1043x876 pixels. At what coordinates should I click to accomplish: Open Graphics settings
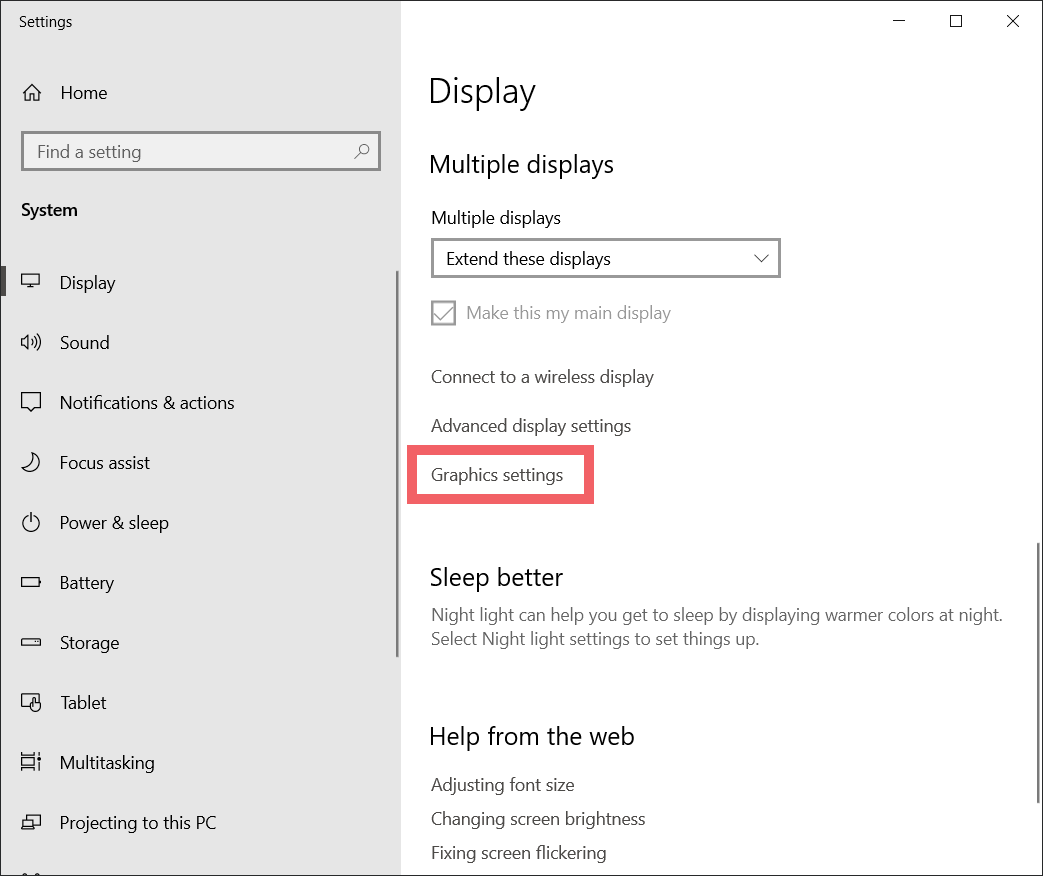pyautogui.click(x=498, y=474)
